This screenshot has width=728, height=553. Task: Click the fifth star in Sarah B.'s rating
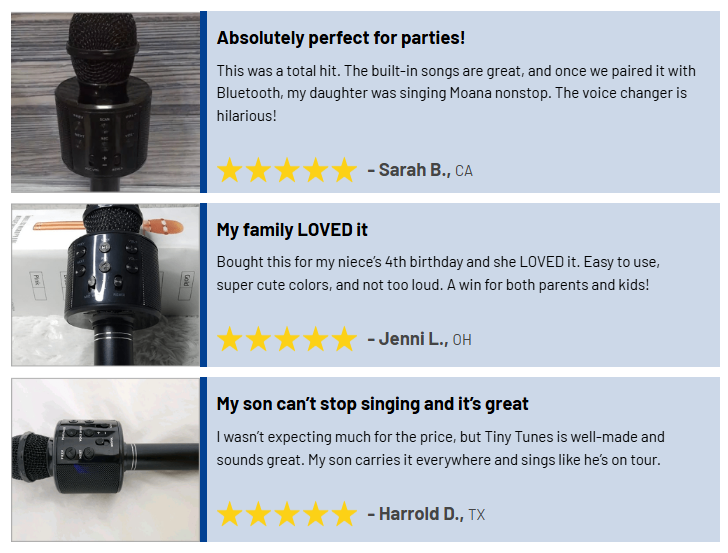pyautogui.click(x=344, y=170)
